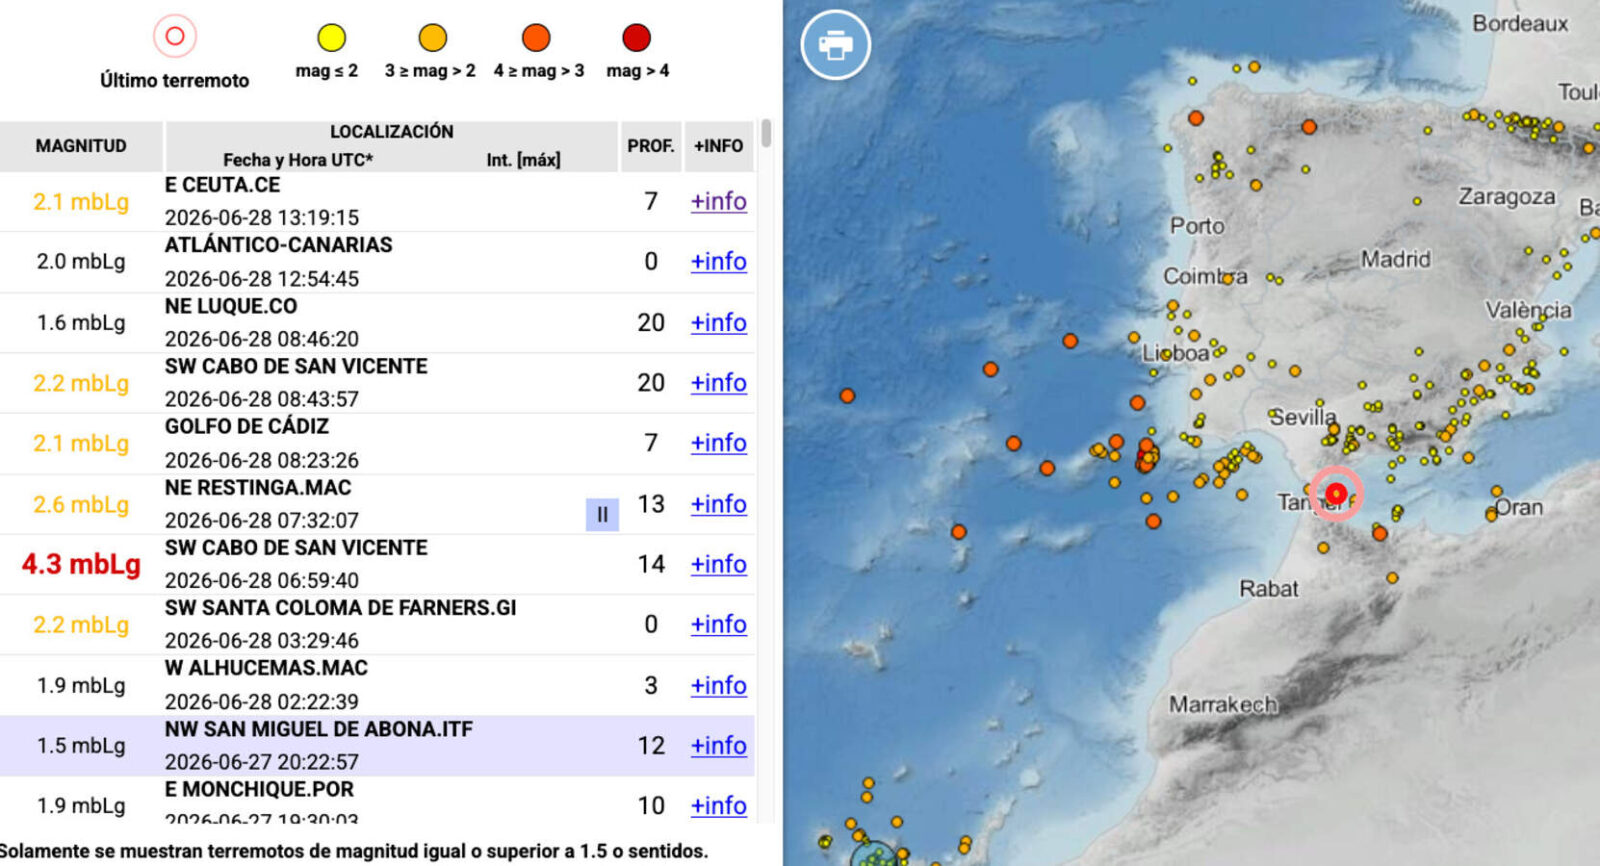Click the MAGNITUD column header
This screenshot has height=866, width=1600.
81,146
